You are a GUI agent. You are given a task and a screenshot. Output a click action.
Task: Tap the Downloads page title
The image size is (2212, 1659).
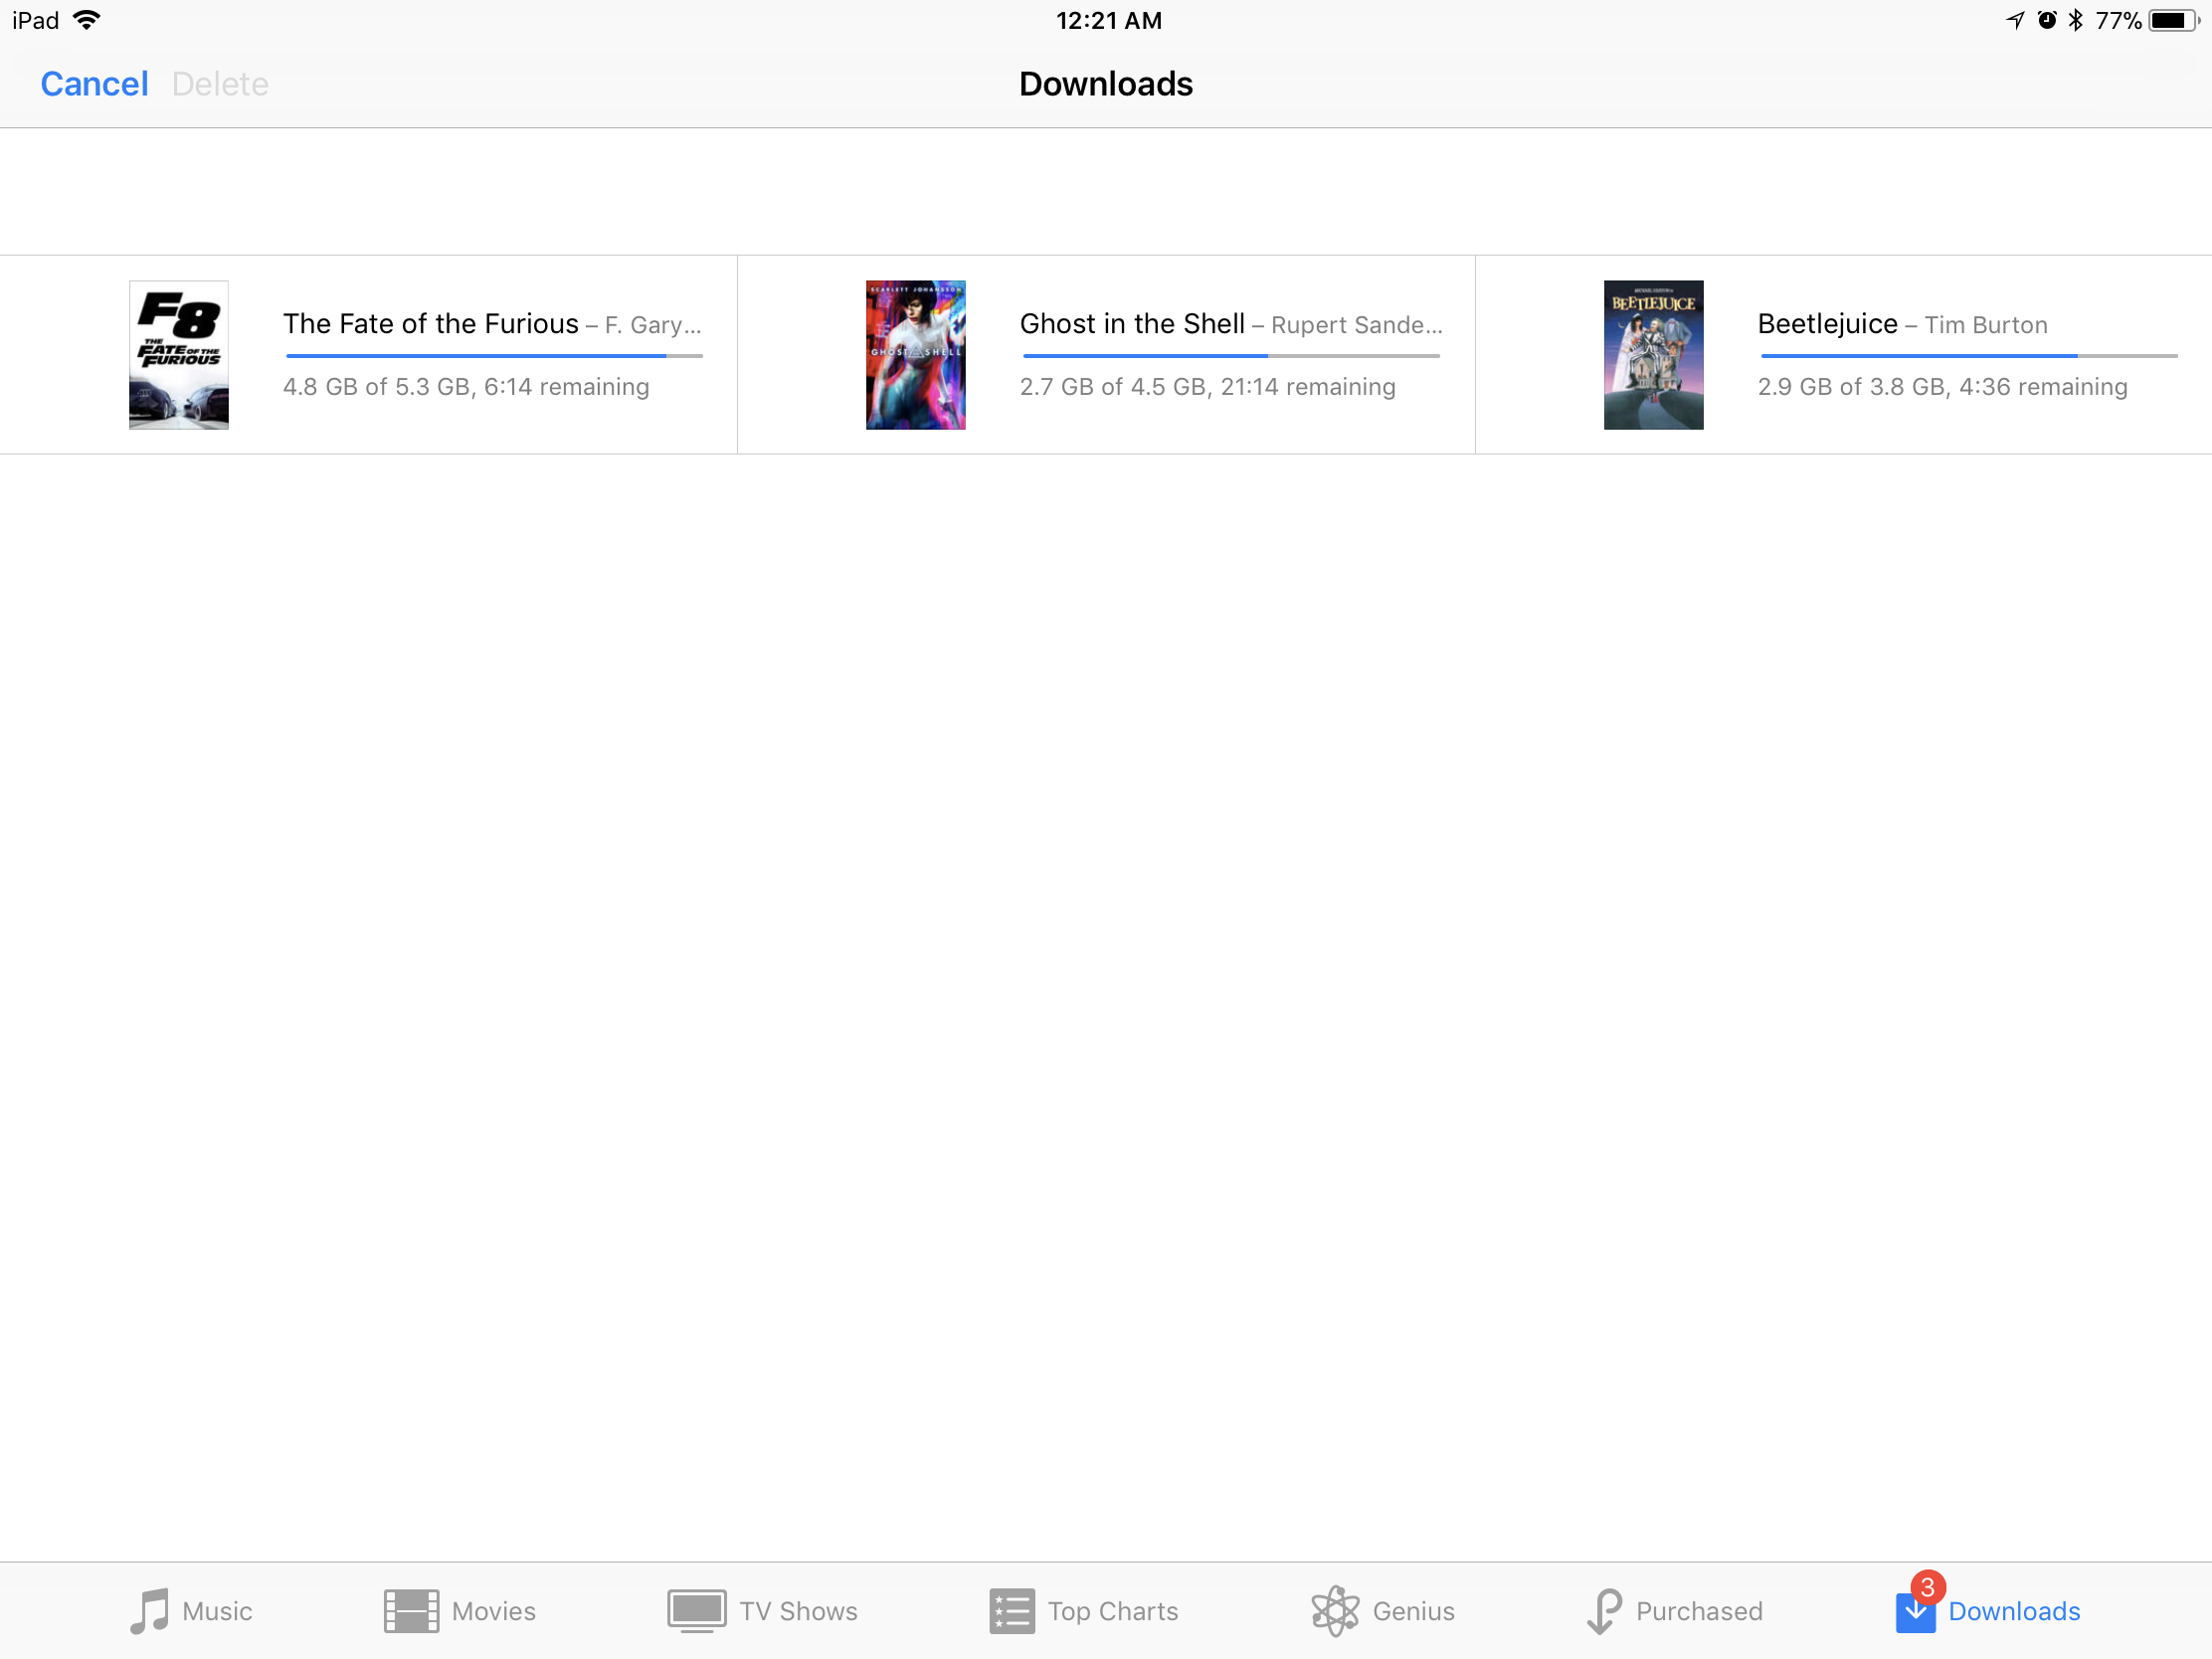(x=1105, y=84)
